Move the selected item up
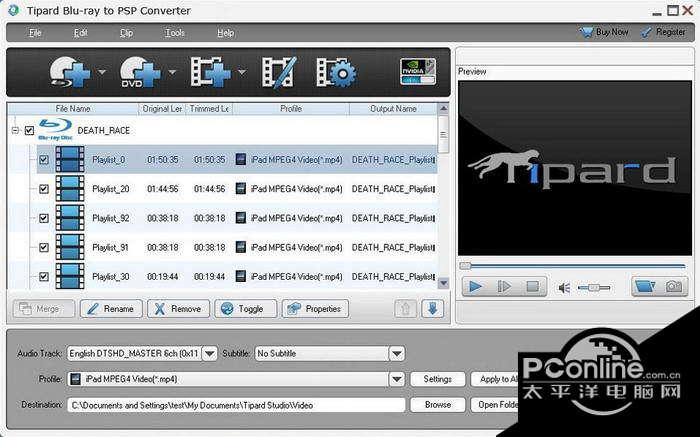The width and height of the screenshot is (700, 437). (405, 309)
